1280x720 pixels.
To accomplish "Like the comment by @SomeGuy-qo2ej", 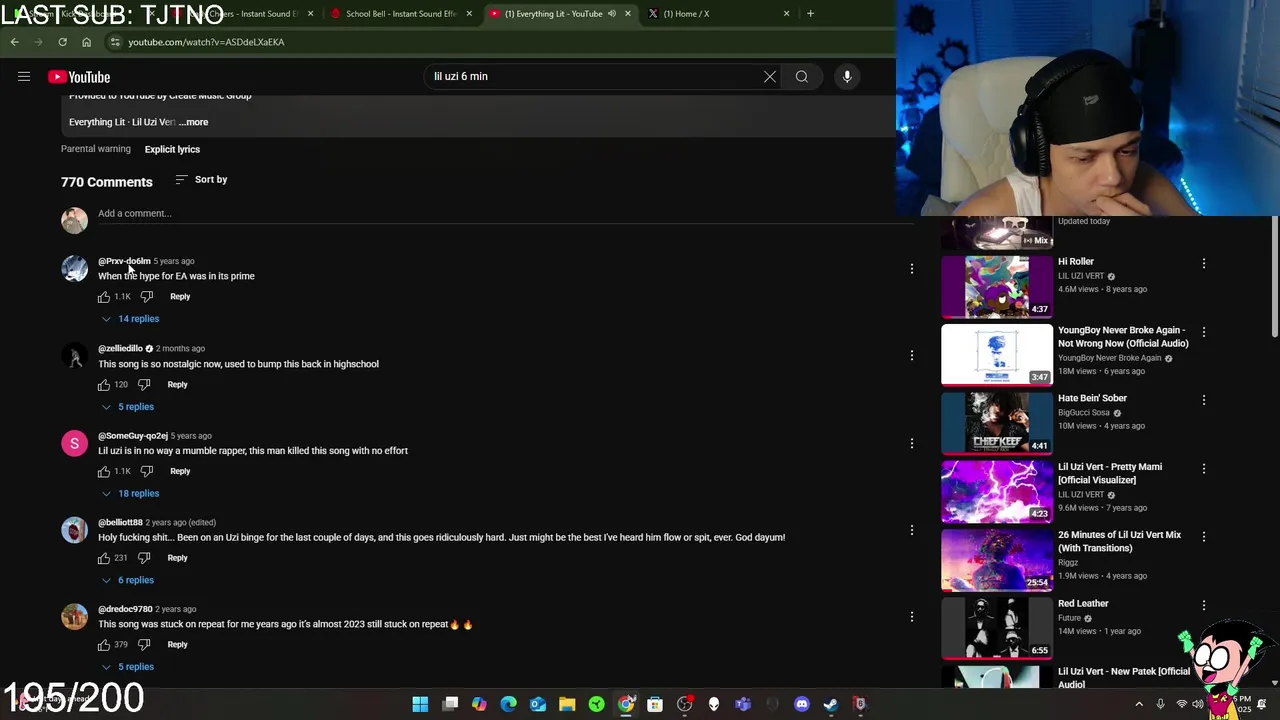I will tap(104, 471).
